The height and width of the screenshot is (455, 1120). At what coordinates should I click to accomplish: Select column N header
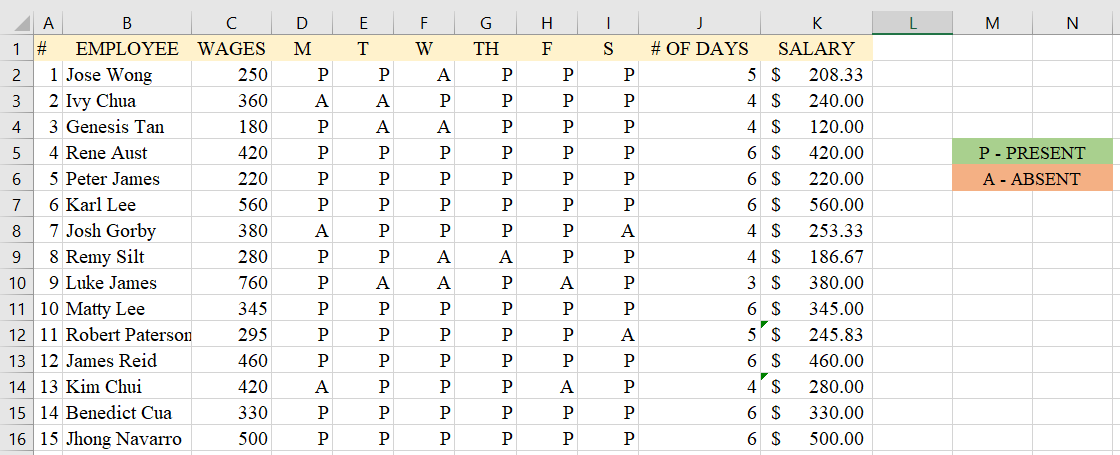pyautogui.click(x=1072, y=23)
